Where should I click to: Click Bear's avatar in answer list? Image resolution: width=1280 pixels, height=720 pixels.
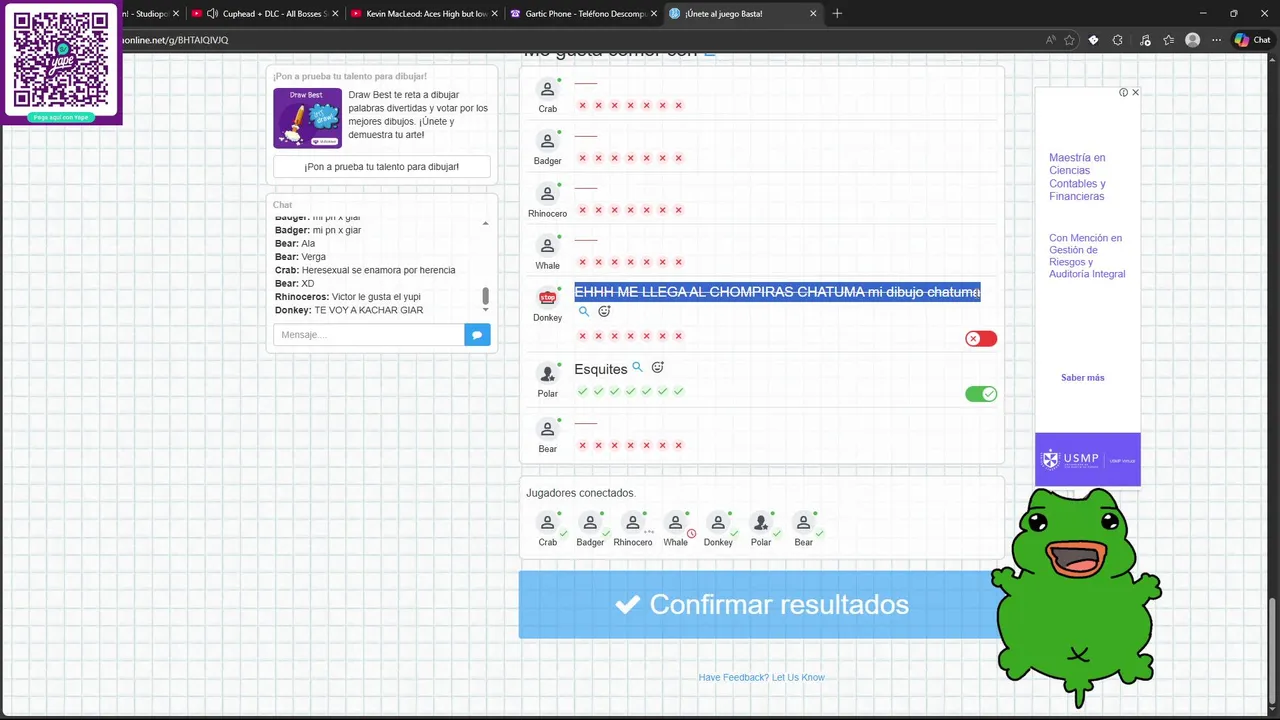click(x=547, y=429)
